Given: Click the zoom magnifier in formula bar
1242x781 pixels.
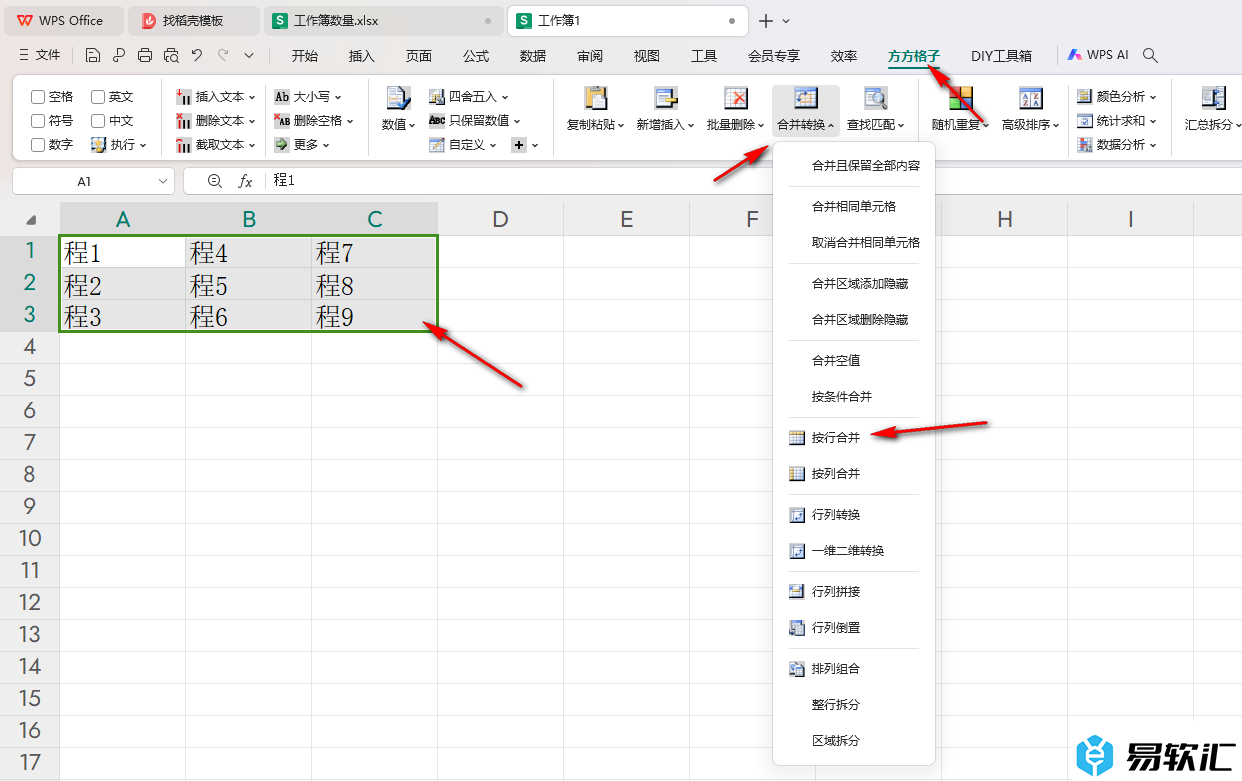Looking at the screenshot, I should click(x=214, y=181).
